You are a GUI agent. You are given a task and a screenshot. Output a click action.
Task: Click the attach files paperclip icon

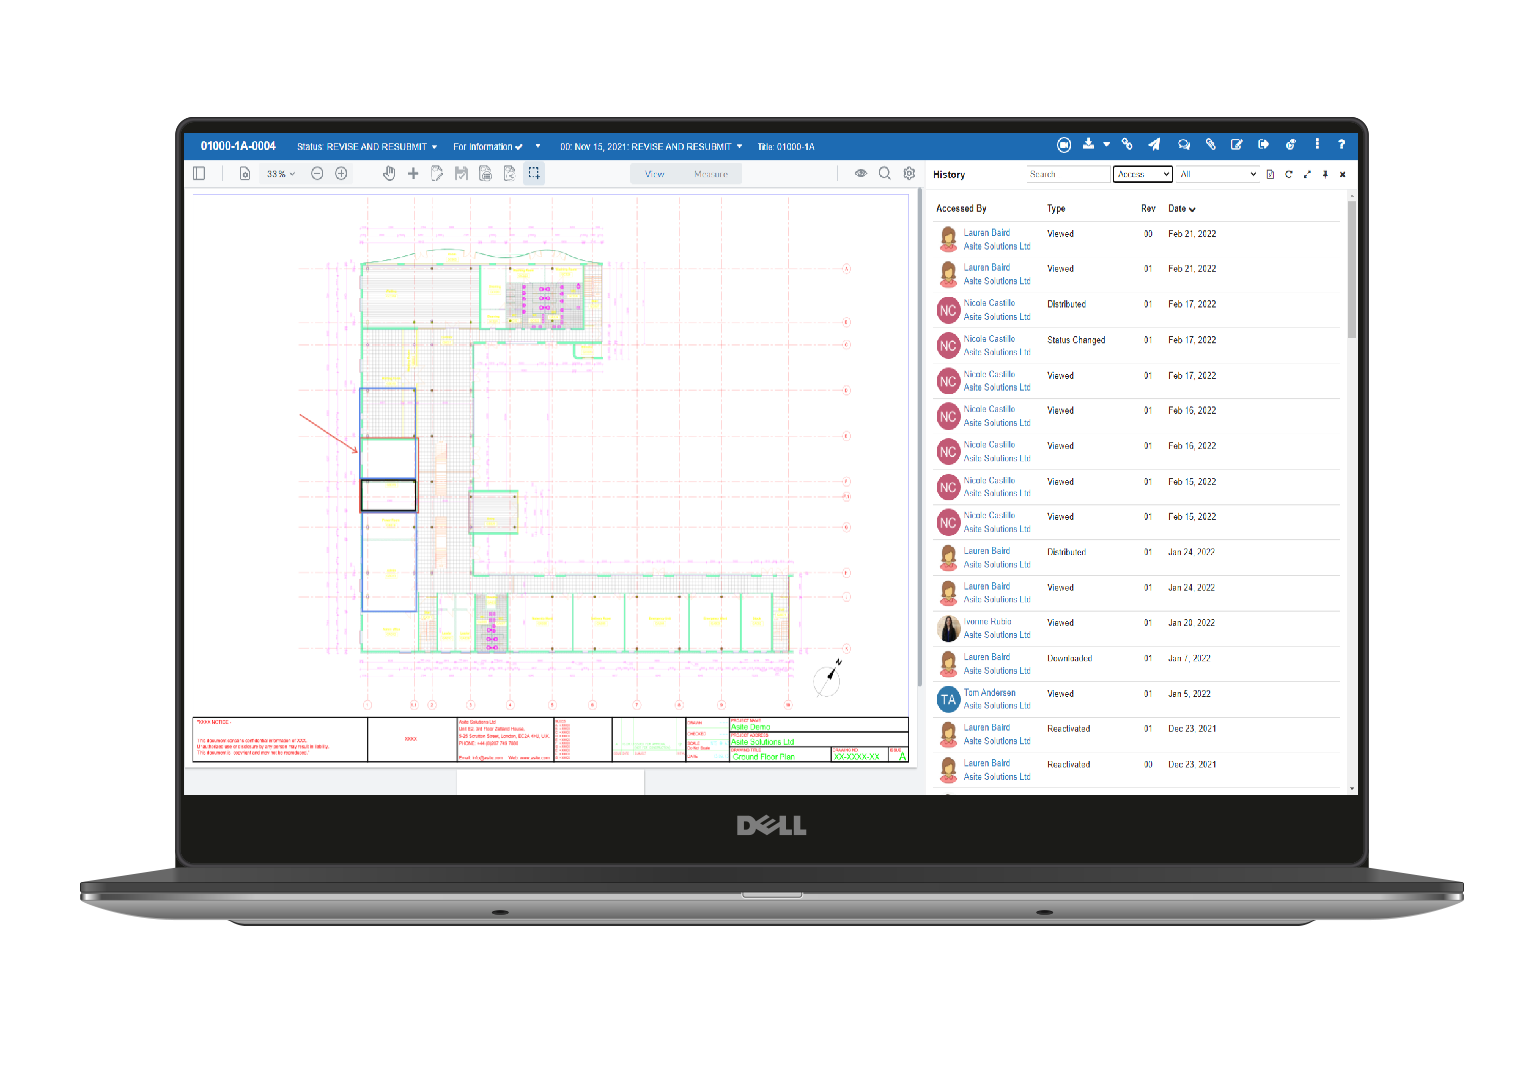pyautogui.click(x=1211, y=145)
